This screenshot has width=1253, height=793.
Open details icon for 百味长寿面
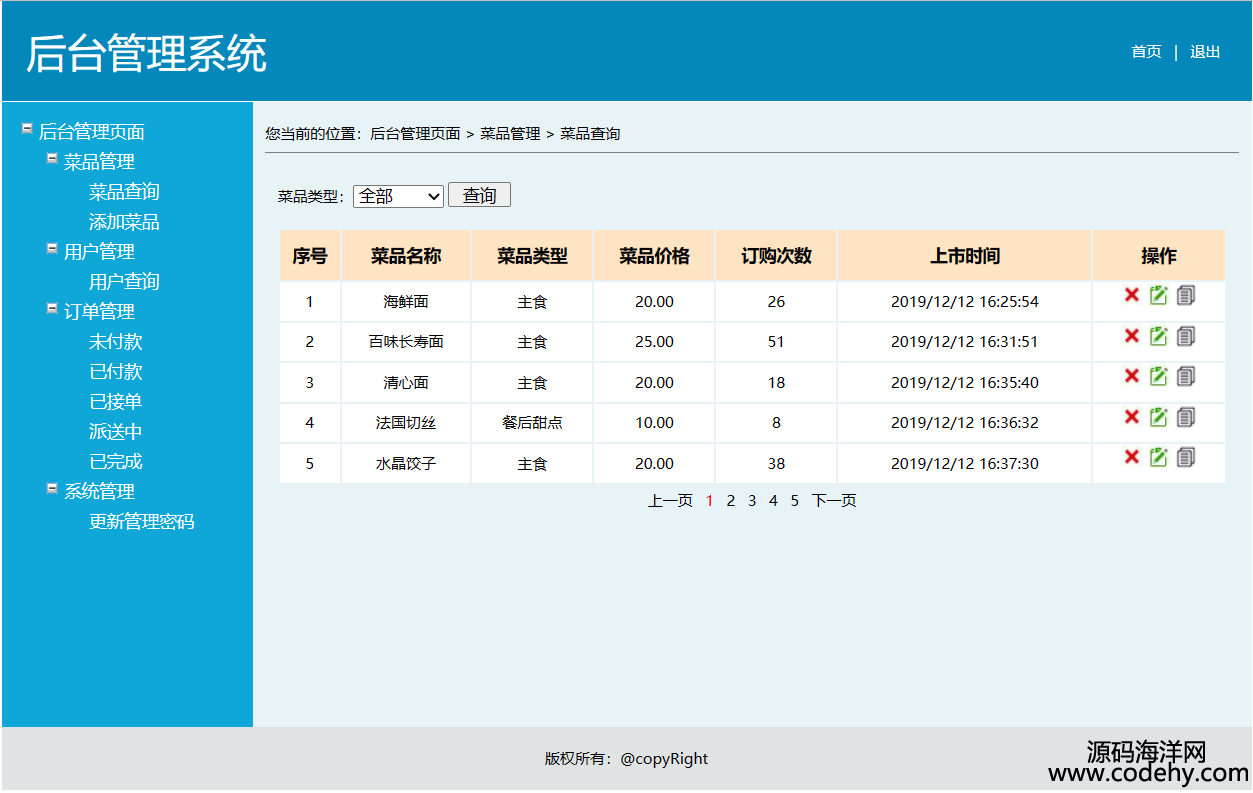(1186, 335)
